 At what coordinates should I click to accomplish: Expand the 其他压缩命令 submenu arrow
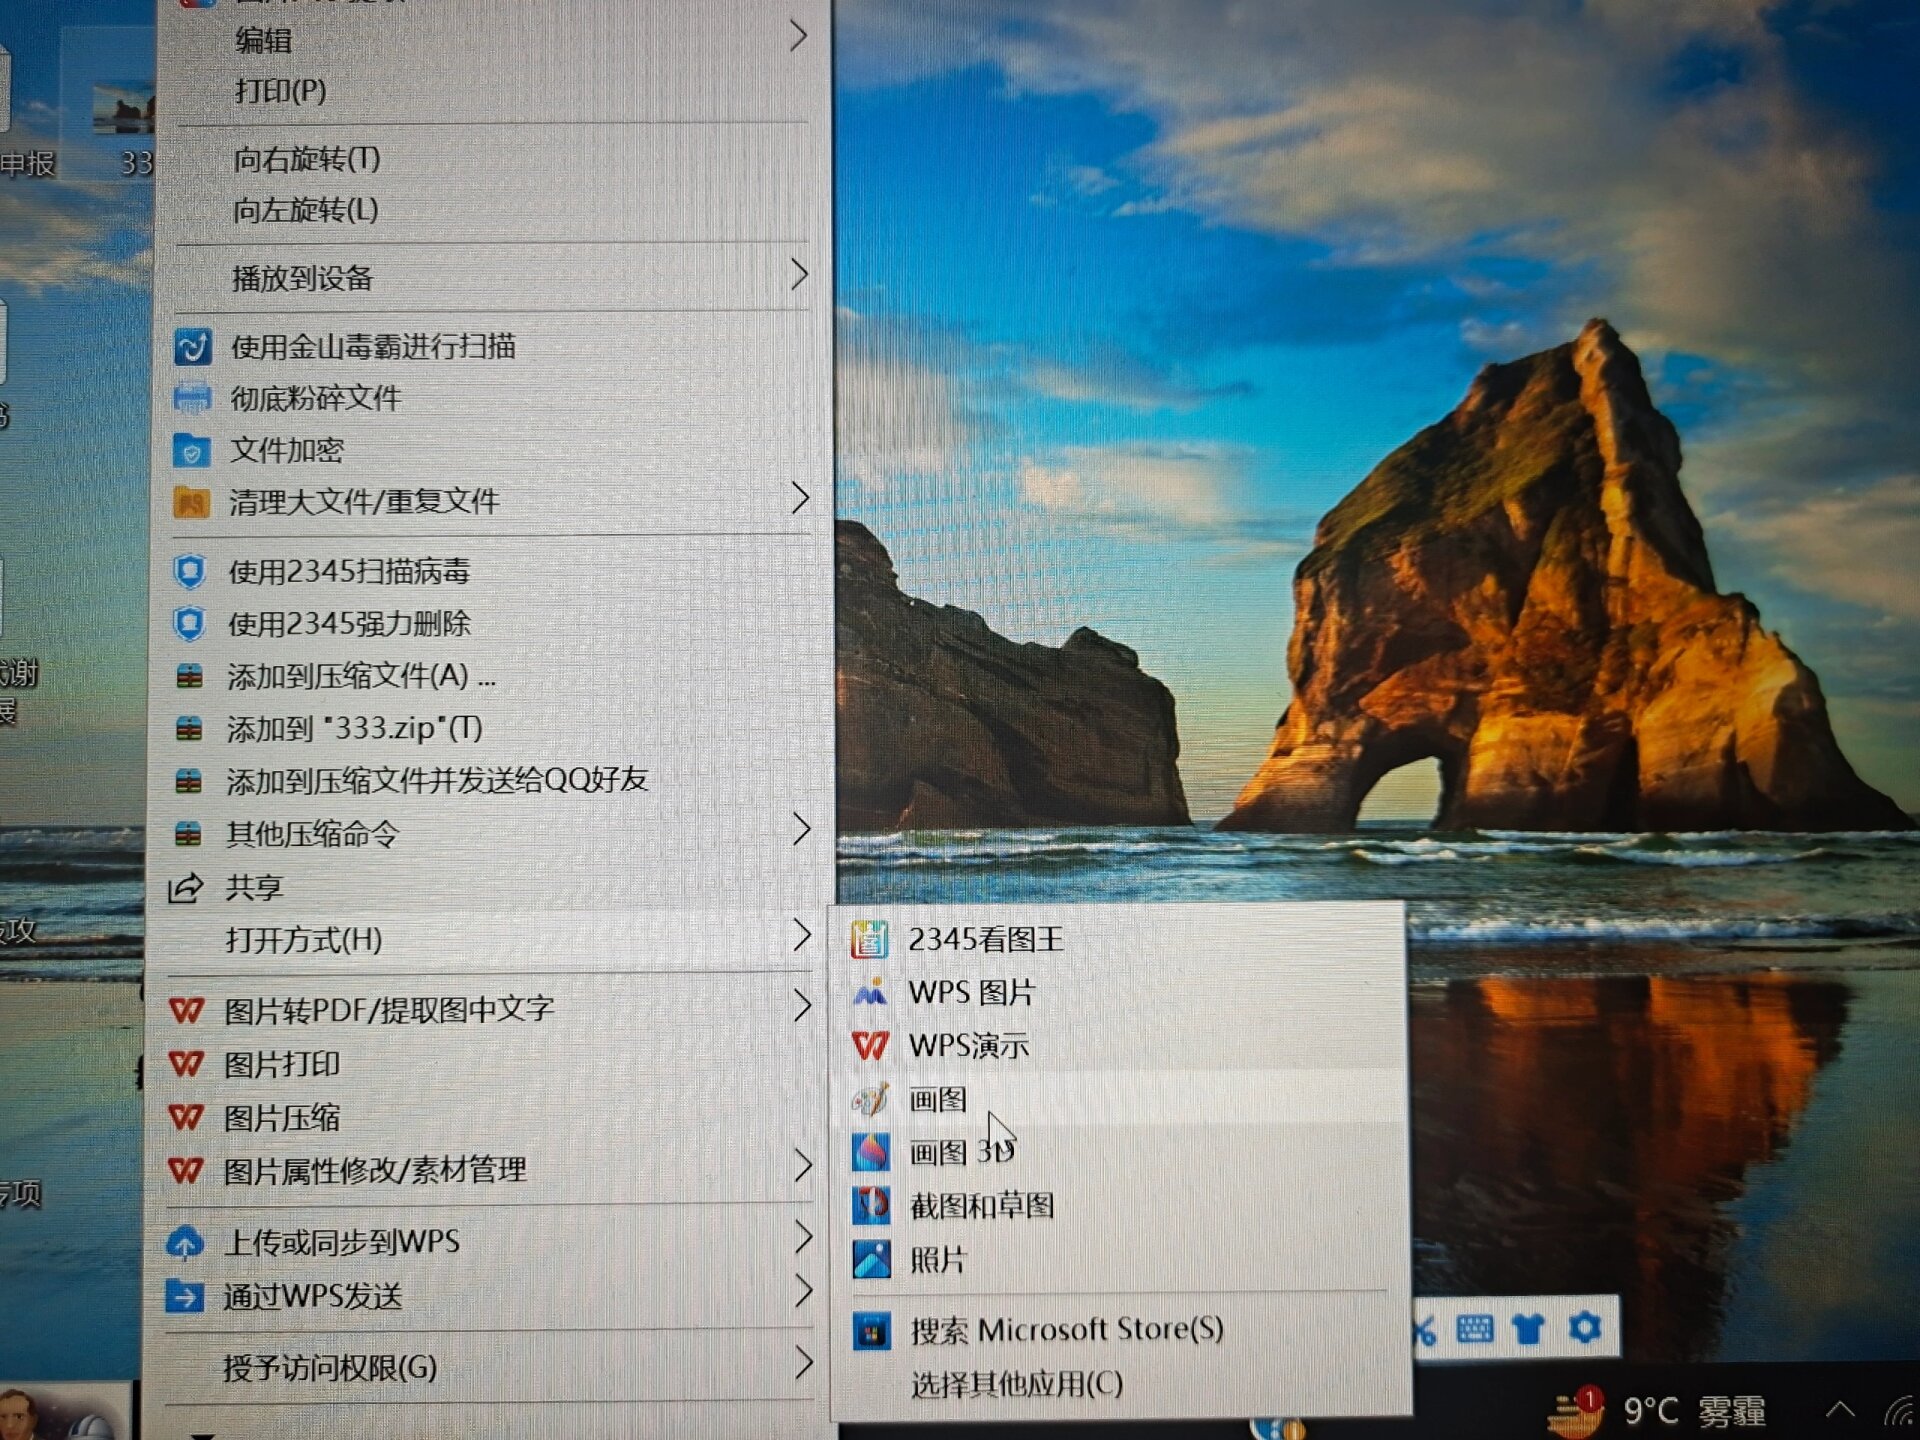(x=801, y=829)
